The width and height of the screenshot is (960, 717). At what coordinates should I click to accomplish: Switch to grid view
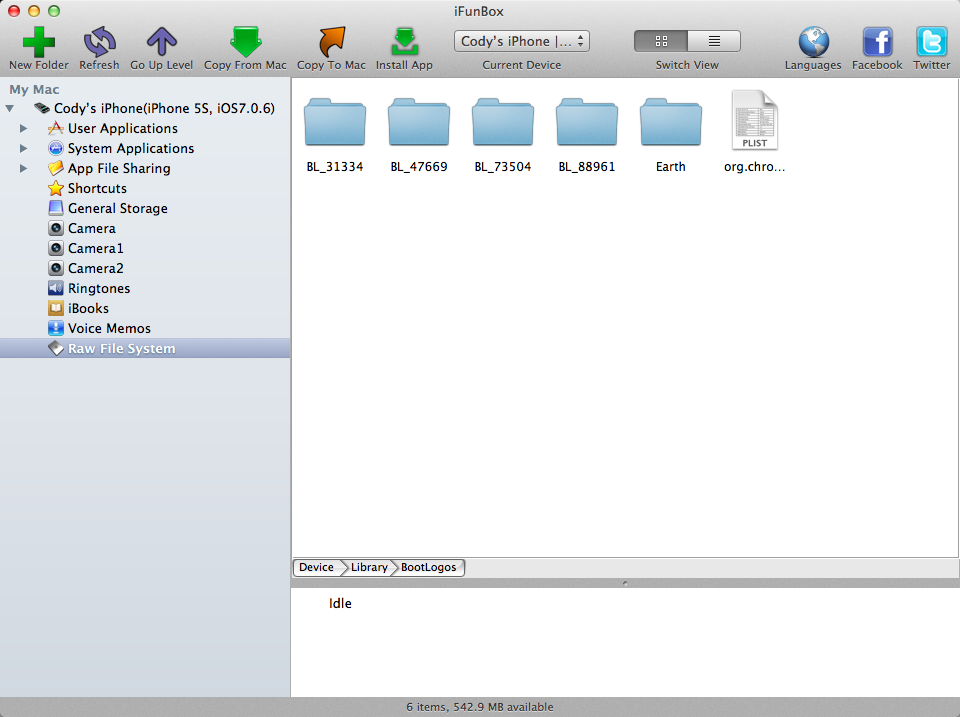tap(661, 40)
